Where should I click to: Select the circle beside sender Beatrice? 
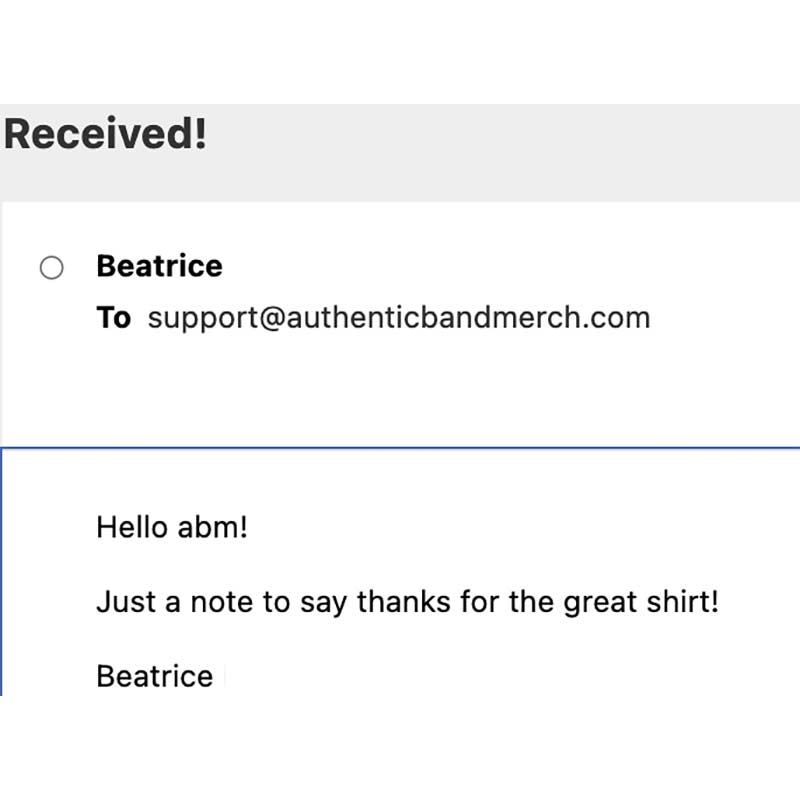point(51,268)
